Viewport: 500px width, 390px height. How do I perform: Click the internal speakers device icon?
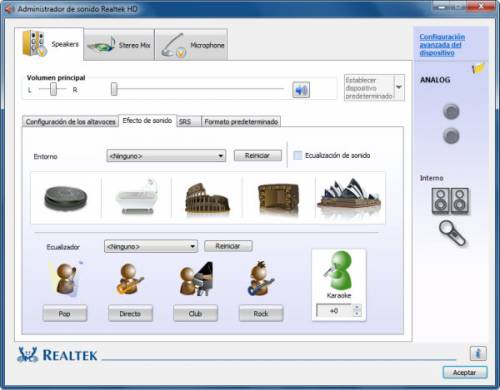(450, 201)
